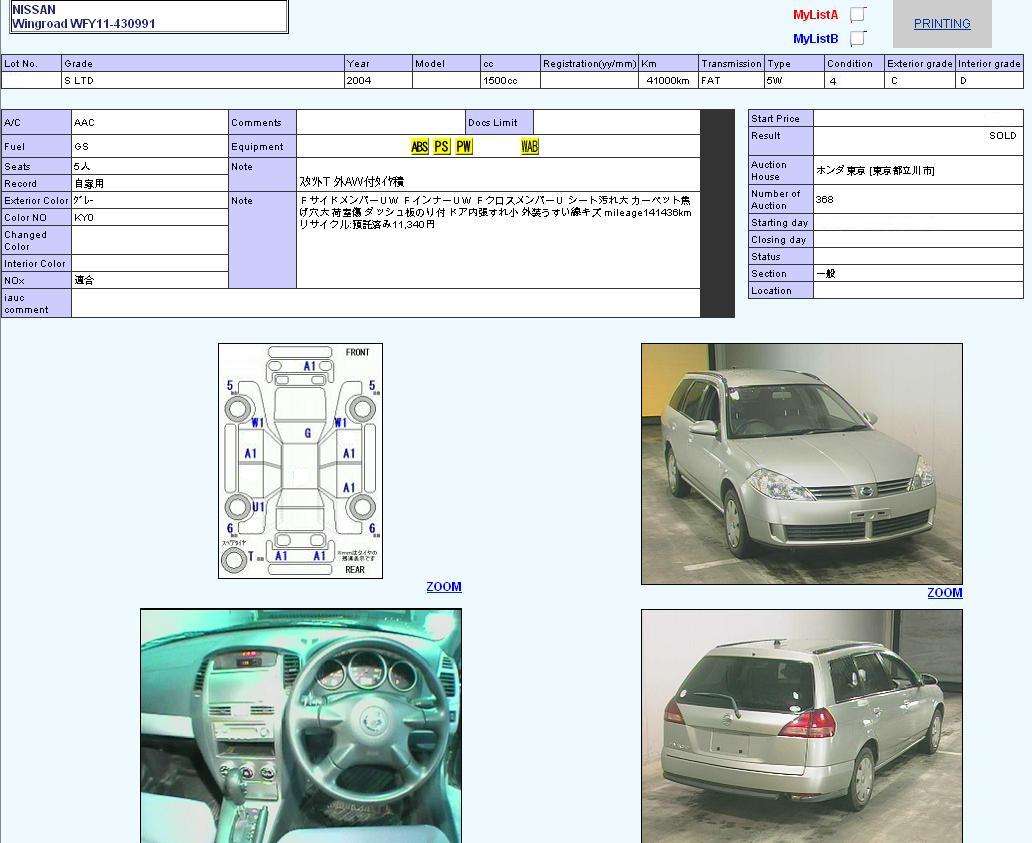Click the 'MyListB' label text
1032x843 pixels.
[x=815, y=39]
